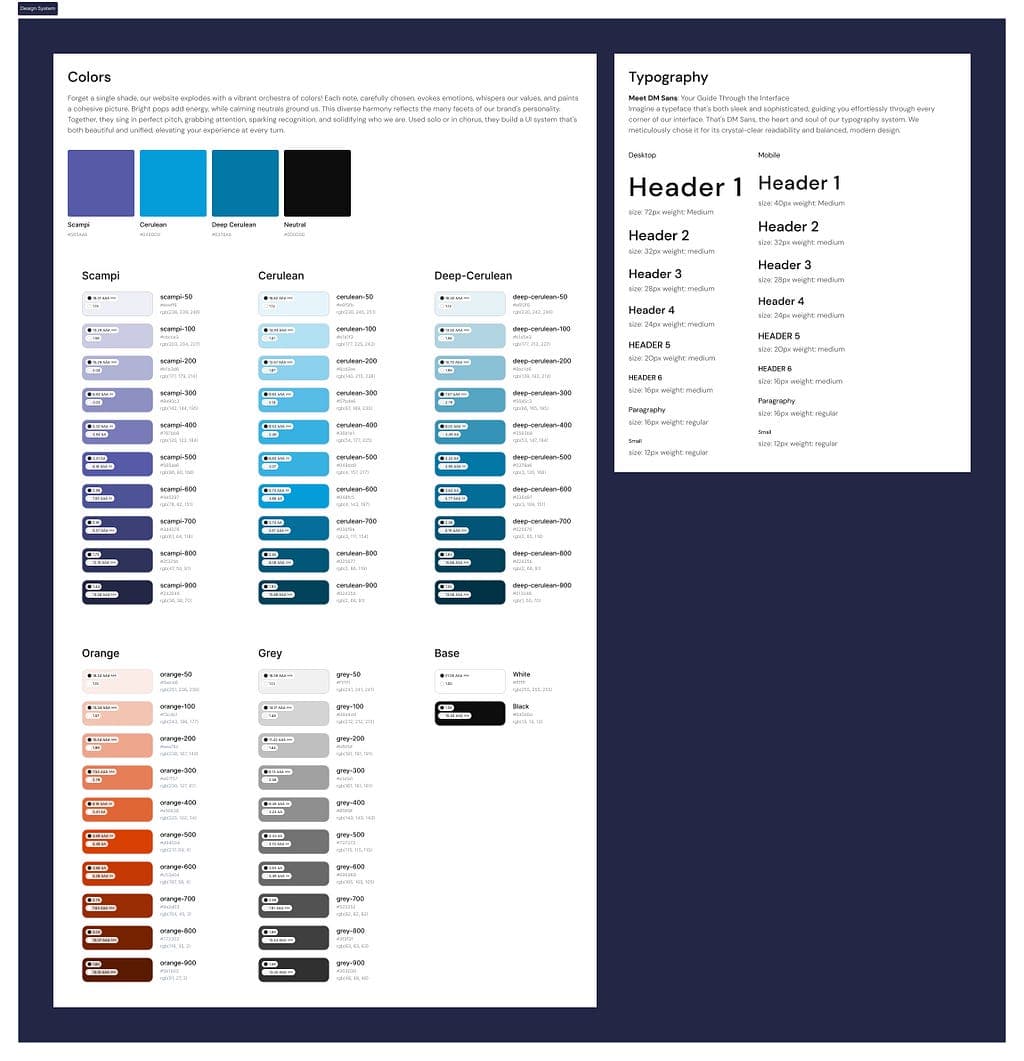Image resolution: width=1024 pixels, height=1061 pixels.
Task: Select the Base palette section heading
Action: coord(447,653)
